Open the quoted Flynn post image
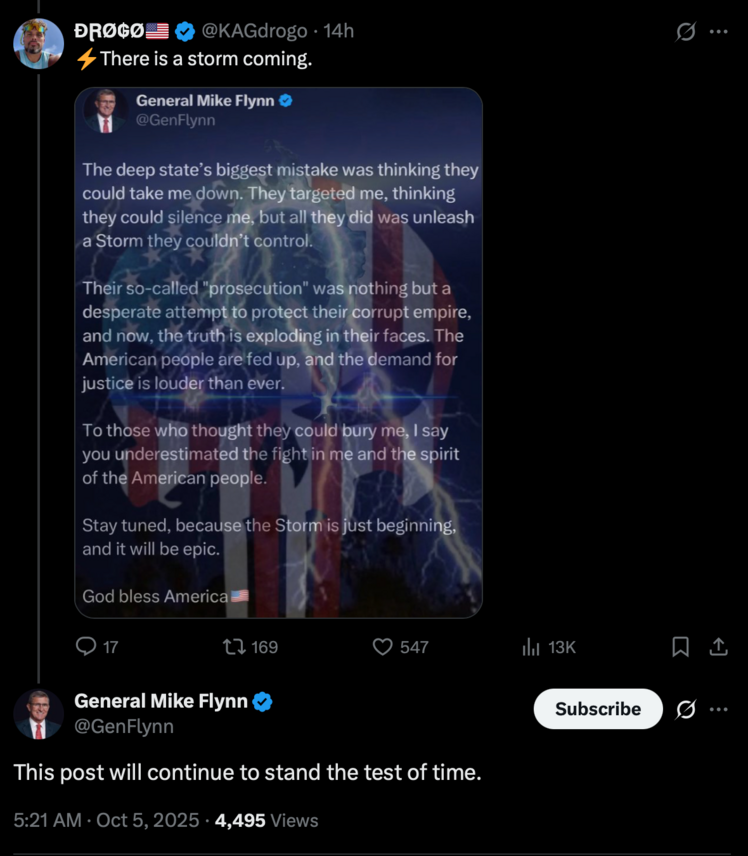Viewport: 748px width, 856px height. pyautogui.click(x=278, y=352)
